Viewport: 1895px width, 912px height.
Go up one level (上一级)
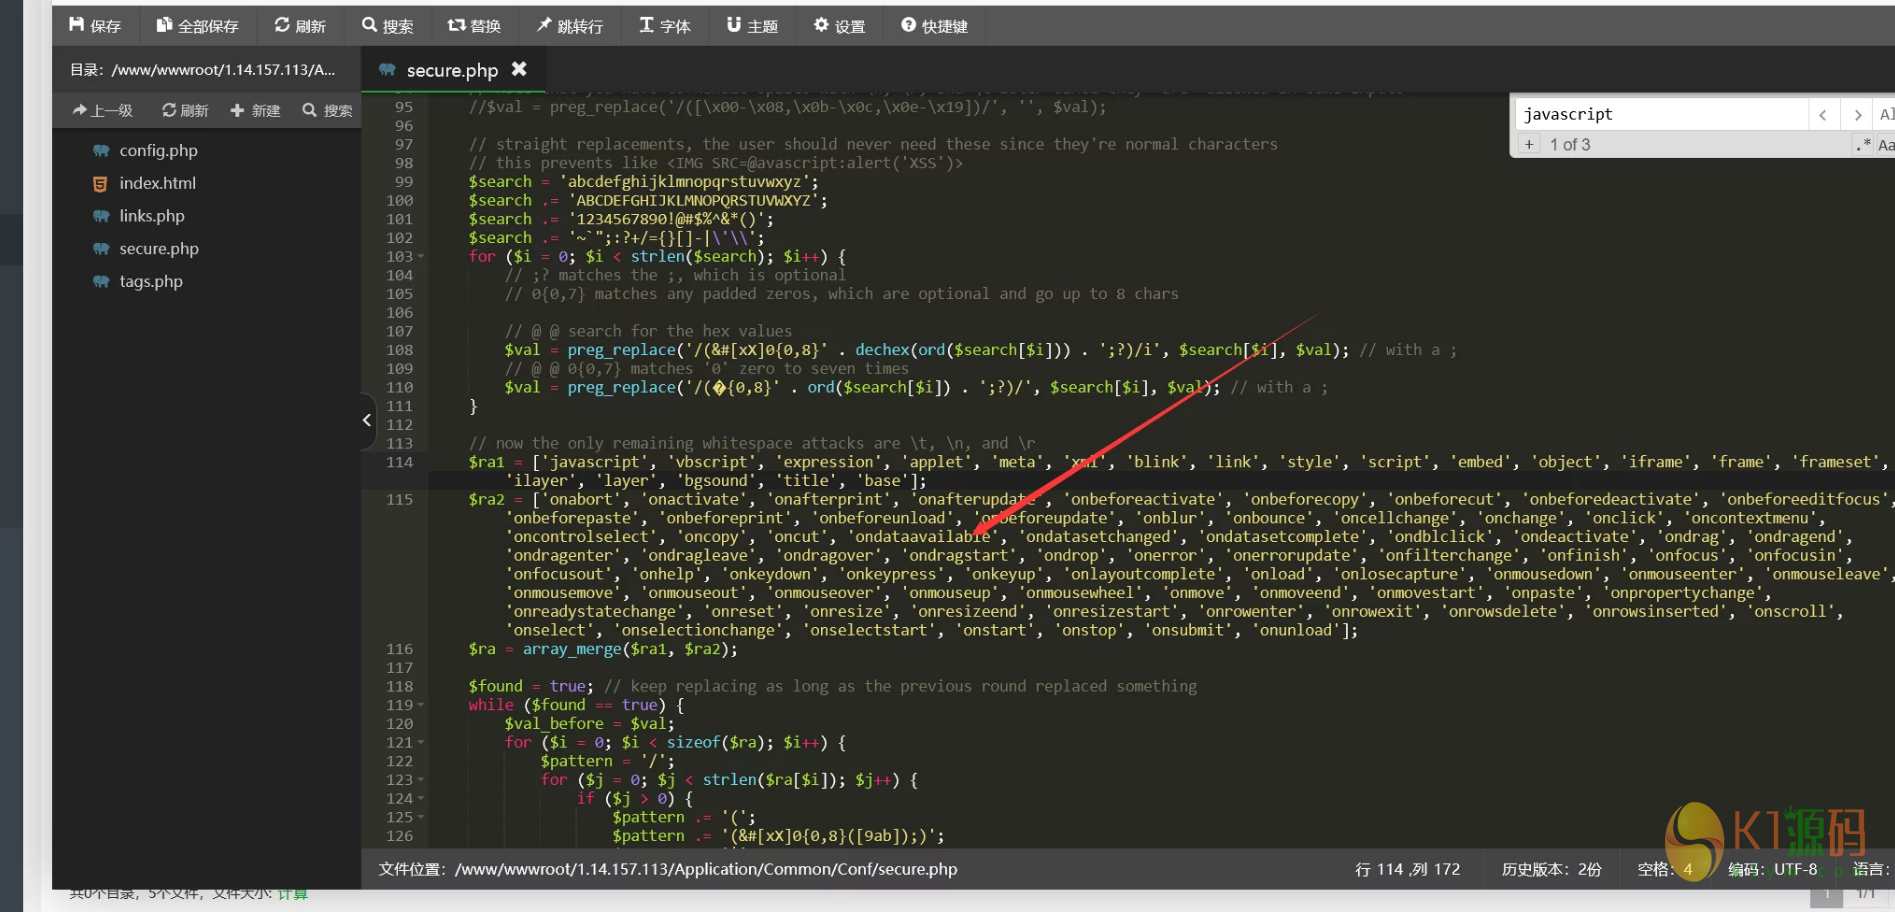(x=102, y=110)
